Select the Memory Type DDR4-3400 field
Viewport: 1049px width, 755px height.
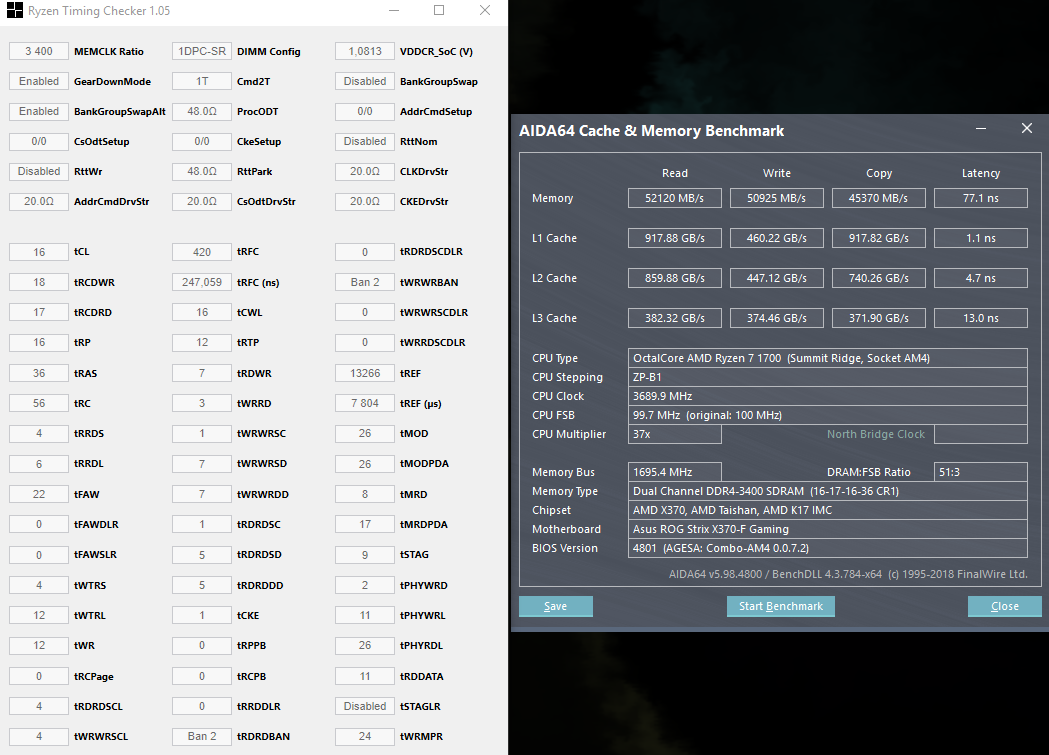(x=828, y=491)
